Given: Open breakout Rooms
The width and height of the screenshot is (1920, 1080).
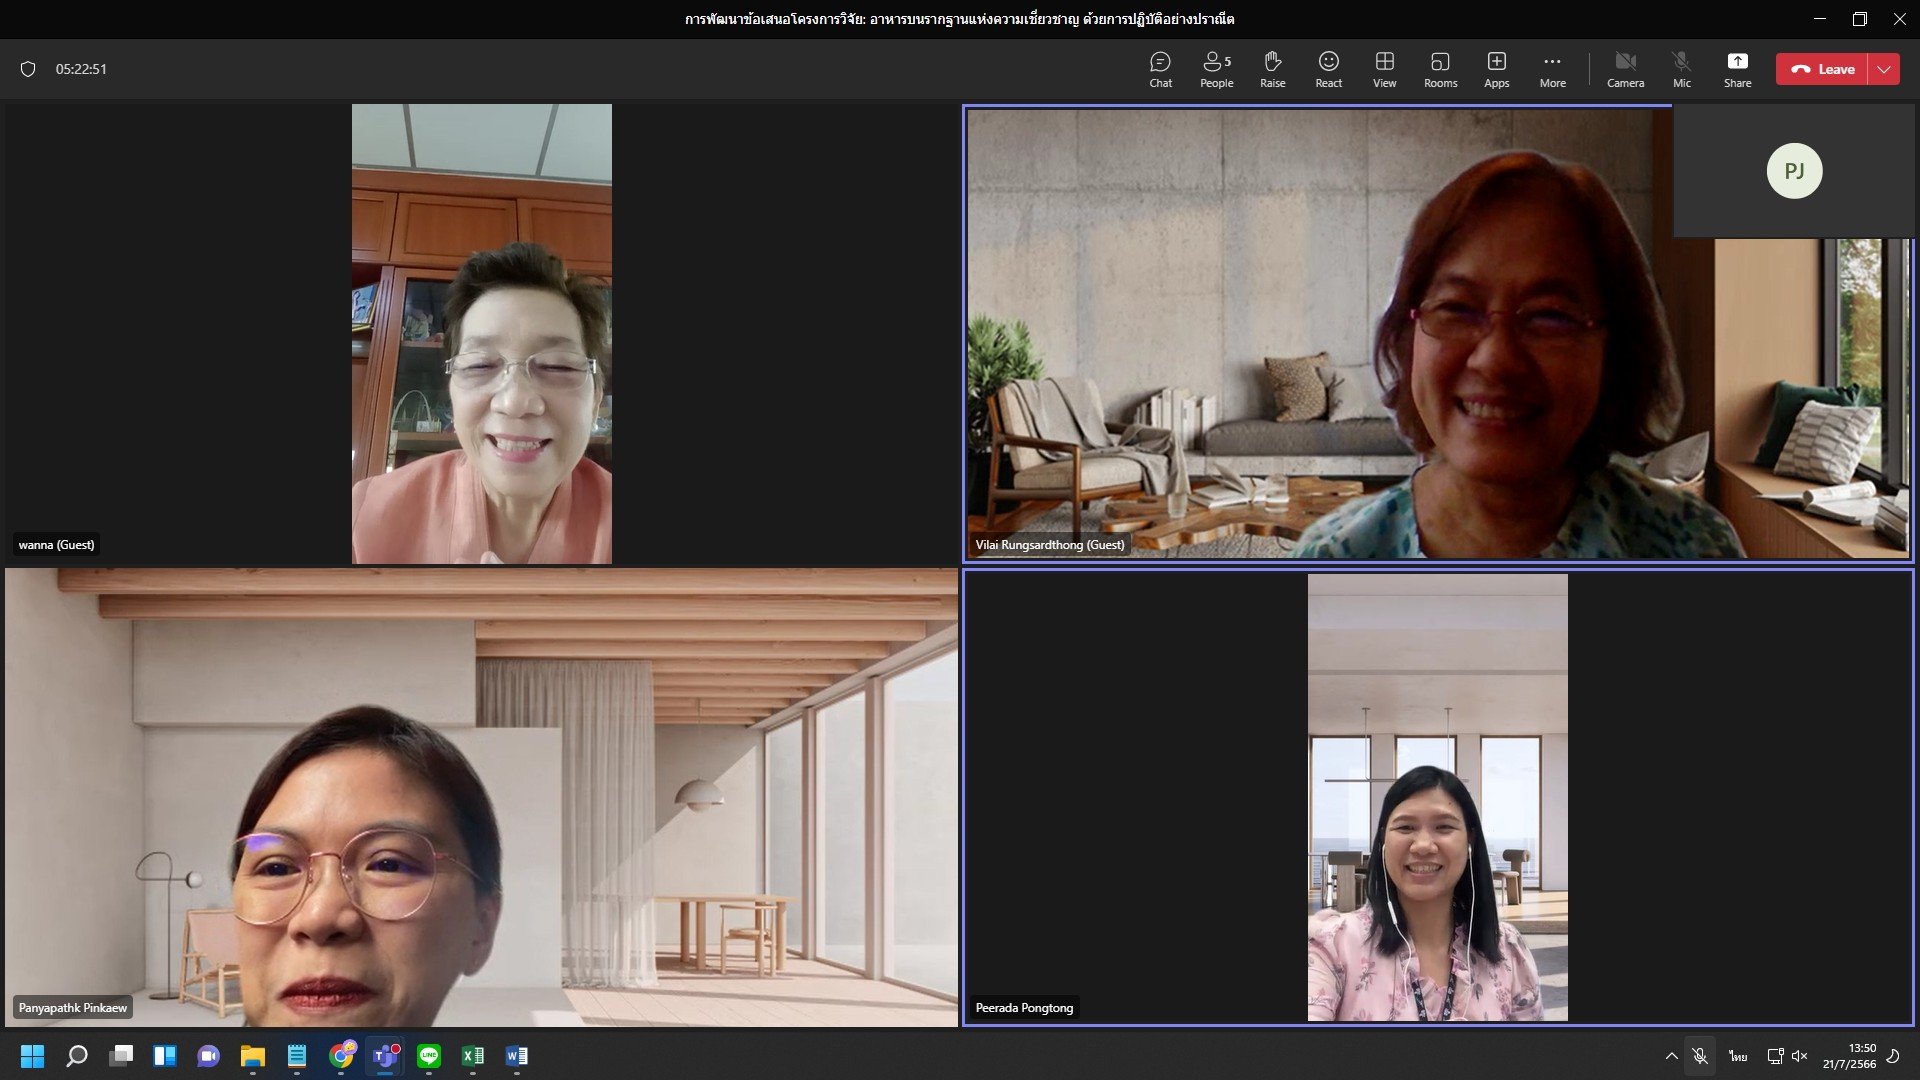Looking at the screenshot, I should tap(1440, 69).
